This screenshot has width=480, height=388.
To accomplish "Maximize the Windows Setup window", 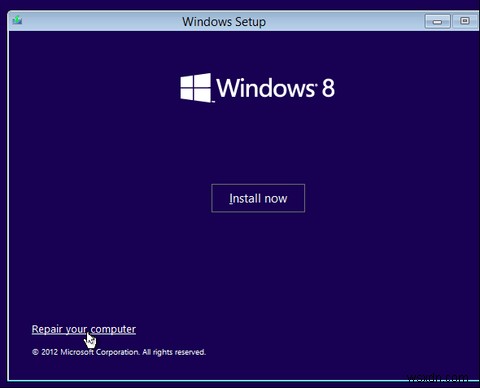I will click(465, 21).
